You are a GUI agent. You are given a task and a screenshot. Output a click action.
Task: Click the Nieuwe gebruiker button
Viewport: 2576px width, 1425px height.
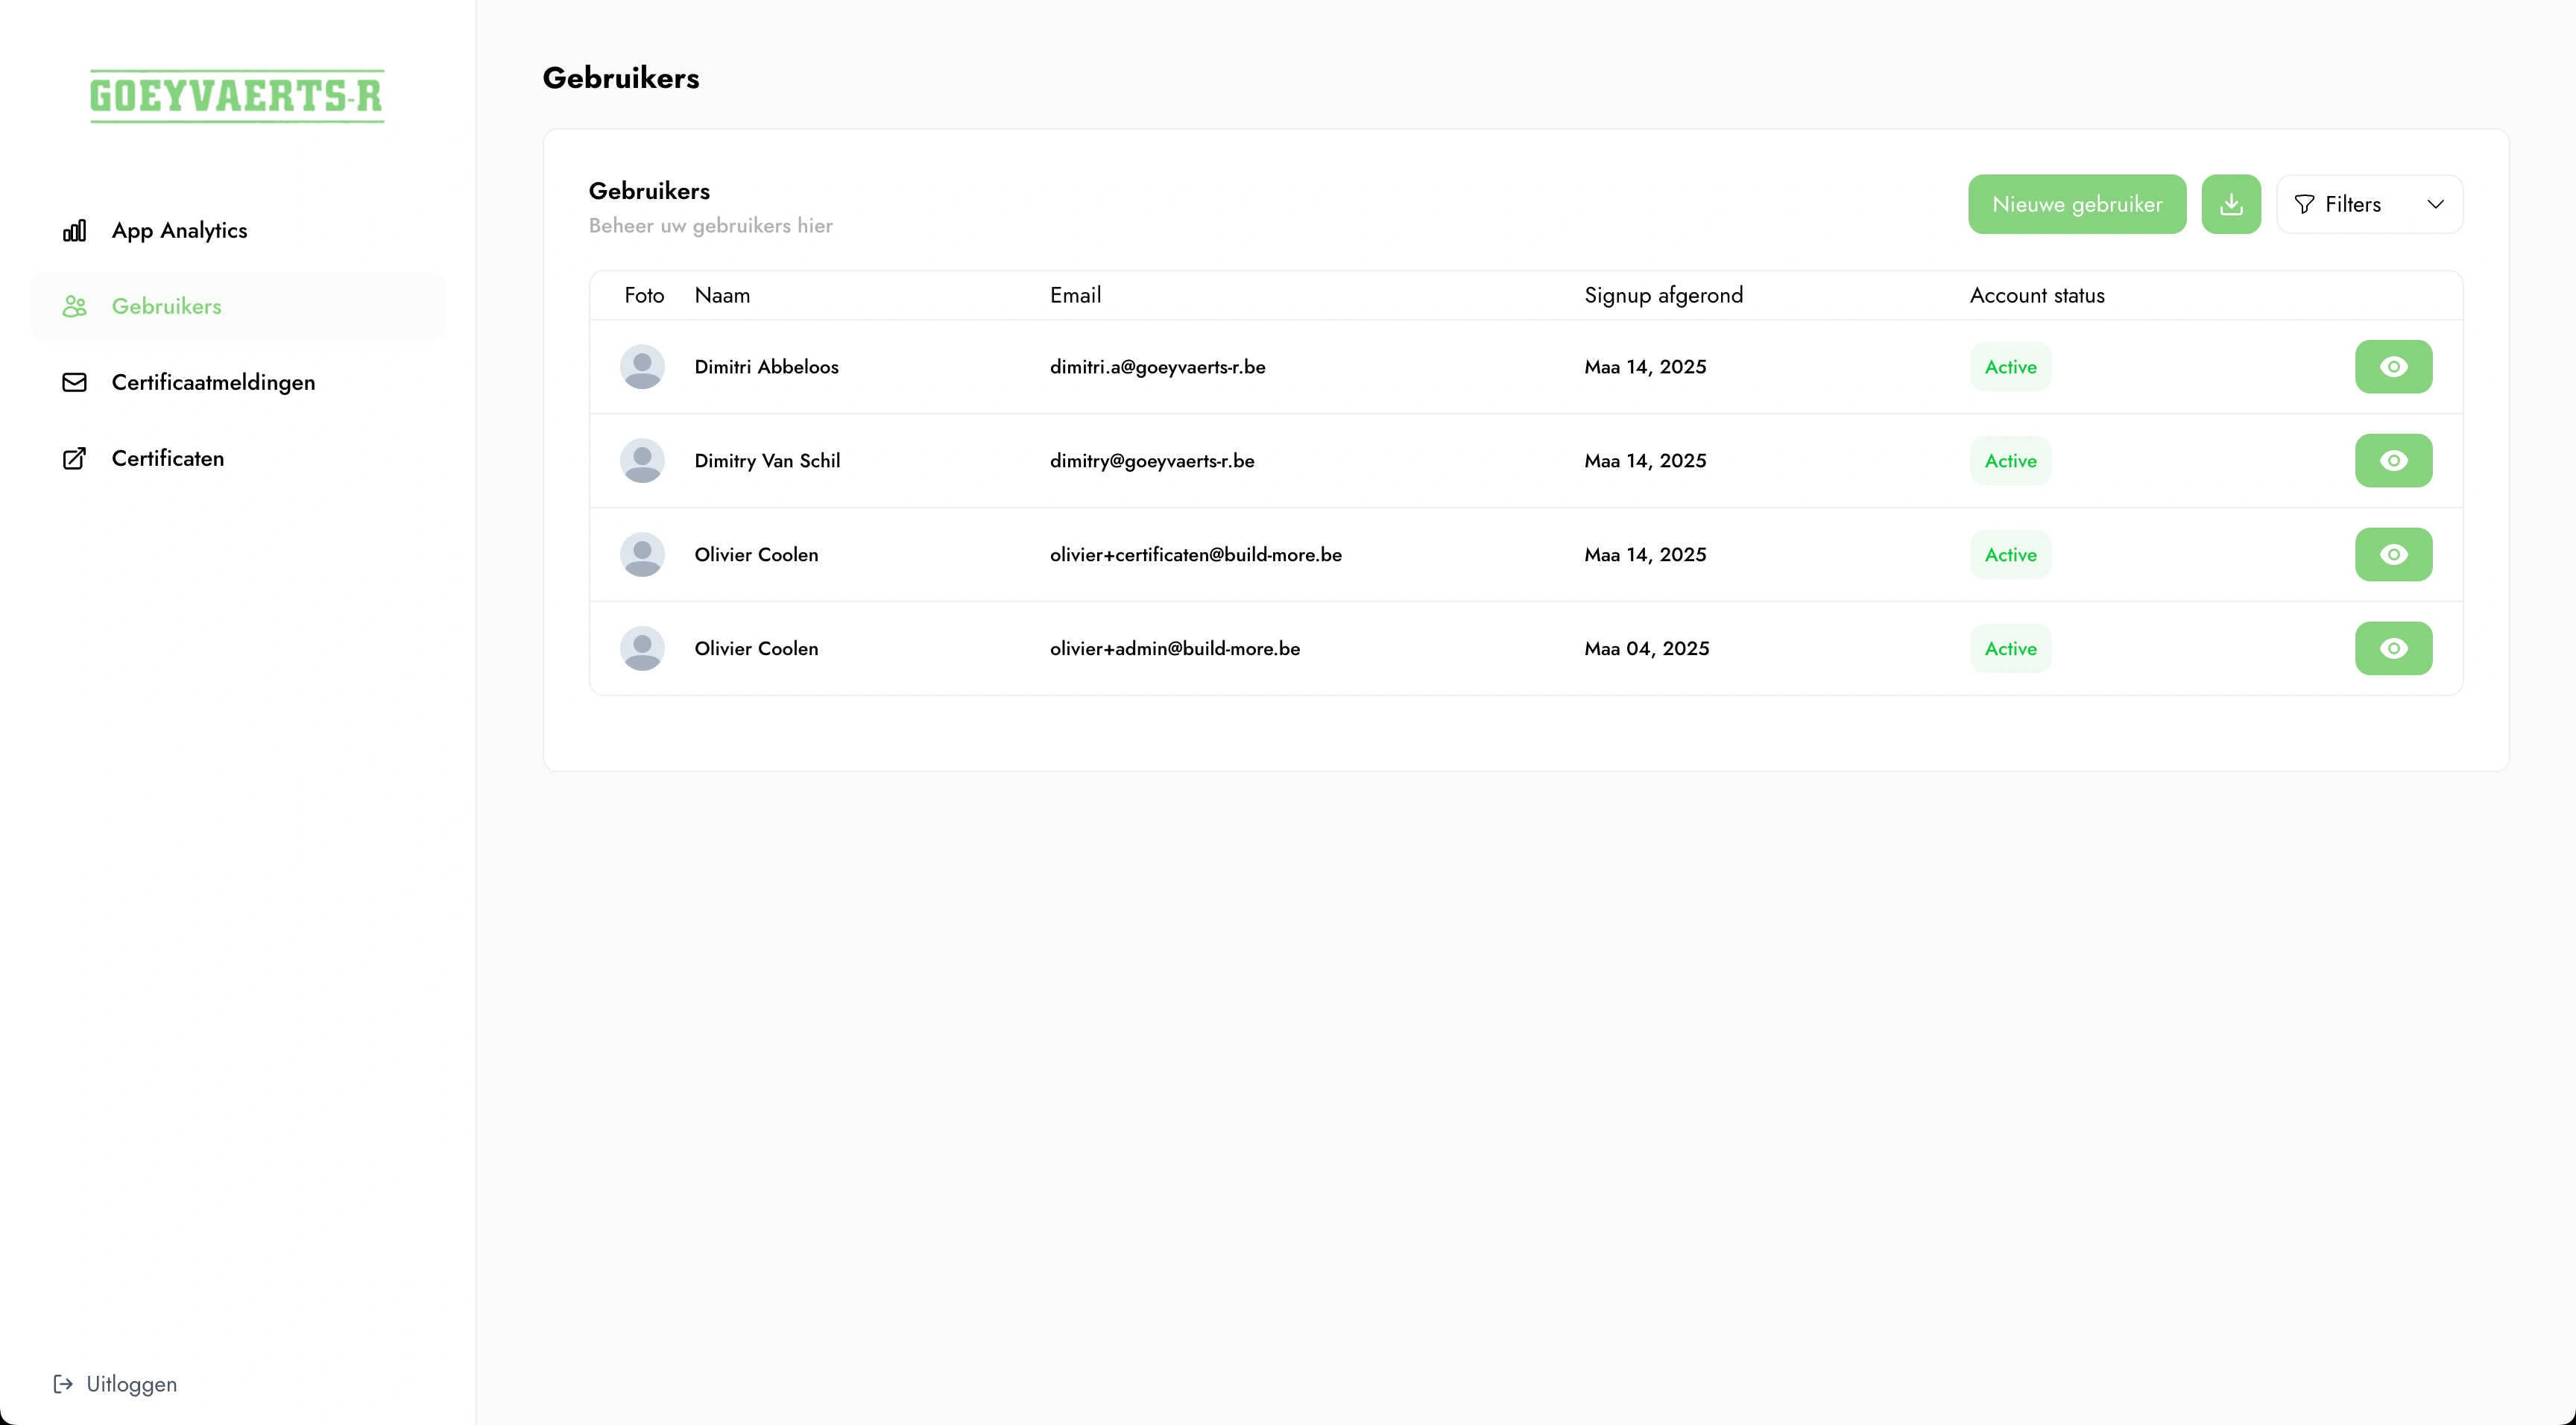tap(2076, 204)
